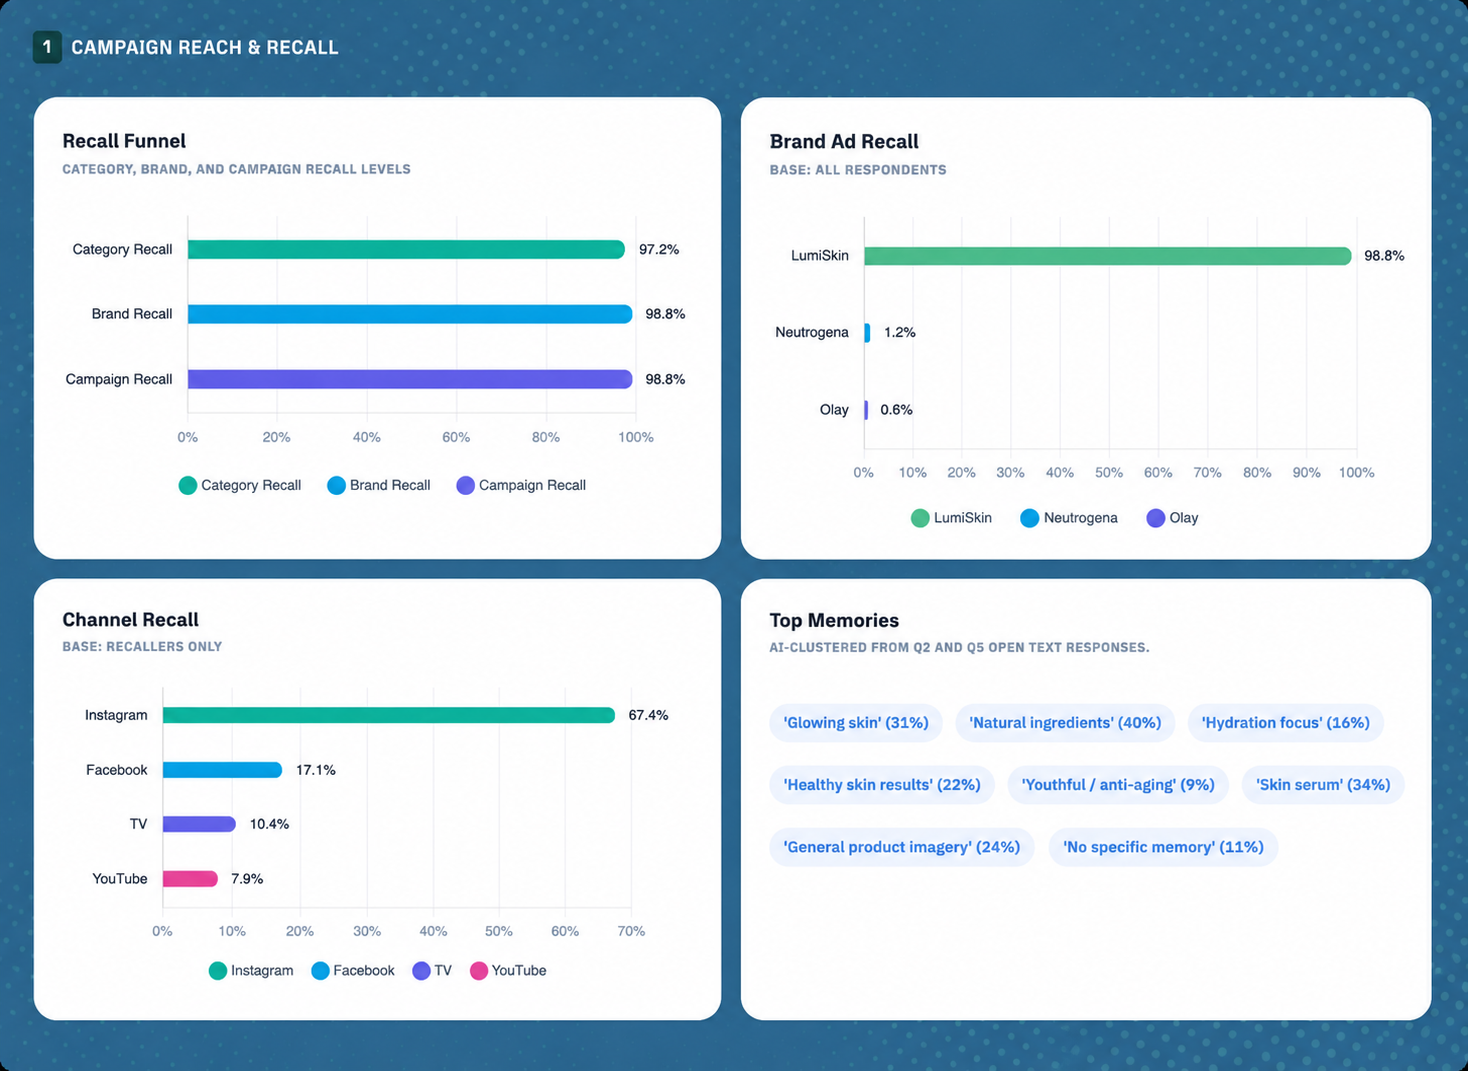Click the Top Memories card title

point(834,621)
